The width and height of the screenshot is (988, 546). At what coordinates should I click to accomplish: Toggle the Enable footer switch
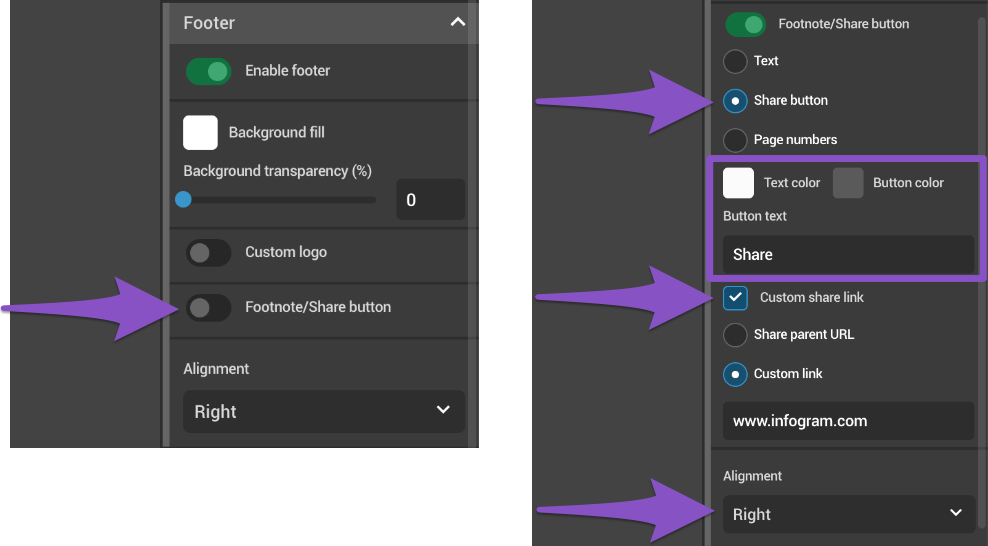click(x=208, y=71)
